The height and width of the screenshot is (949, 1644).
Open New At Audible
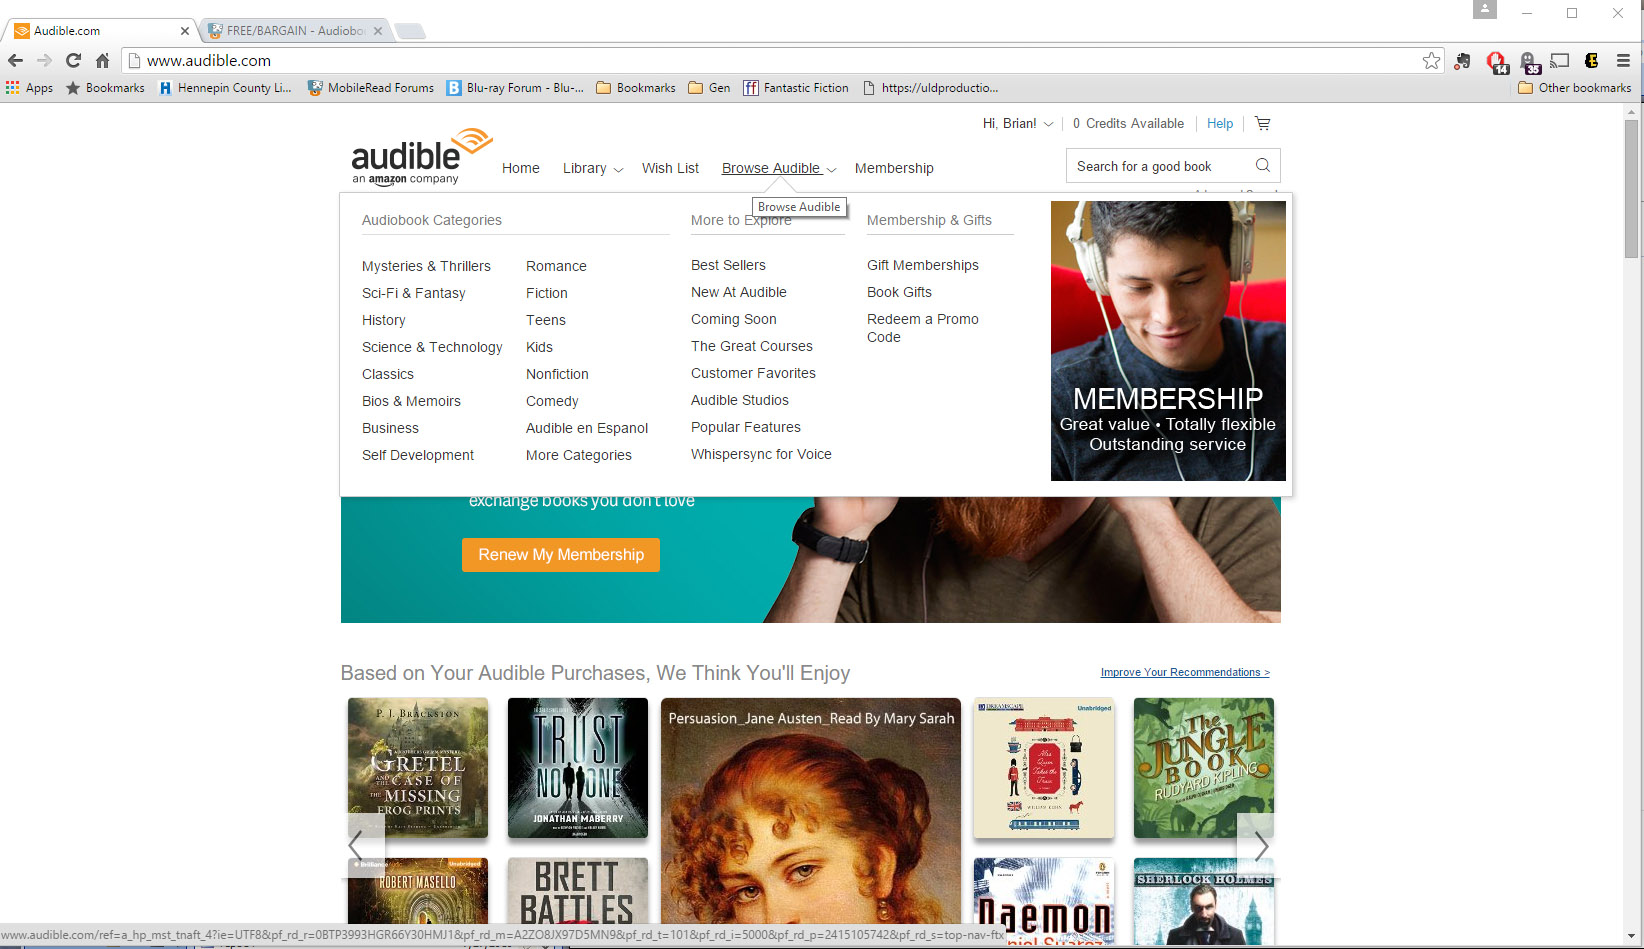[x=739, y=292]
